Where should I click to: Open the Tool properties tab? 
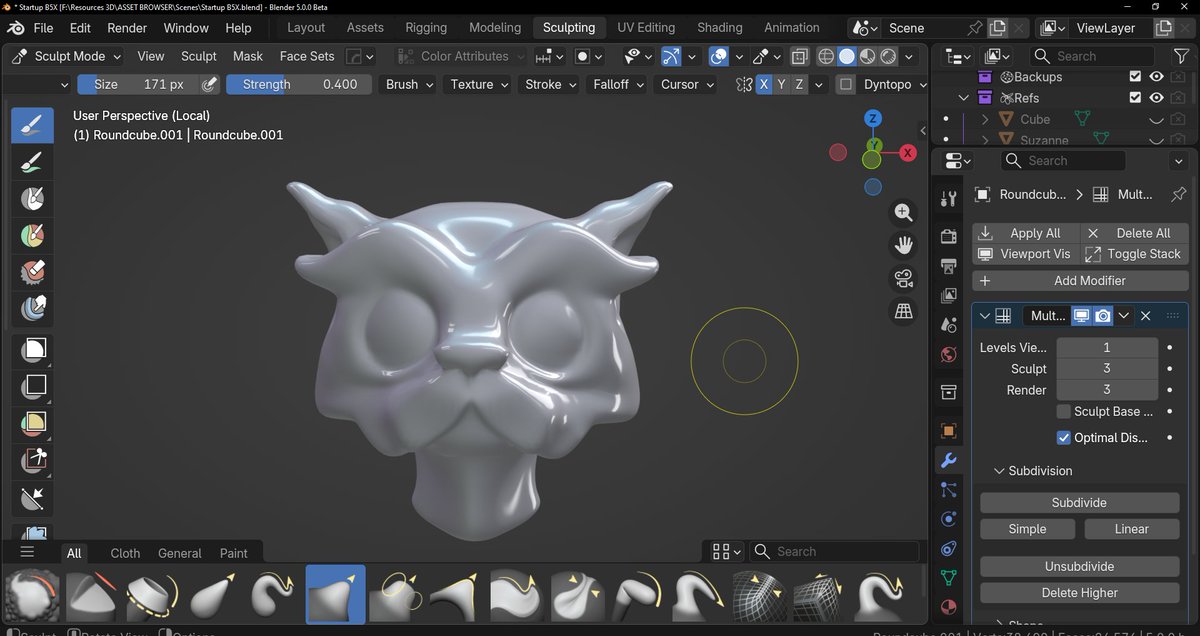(x=949, y=200)
